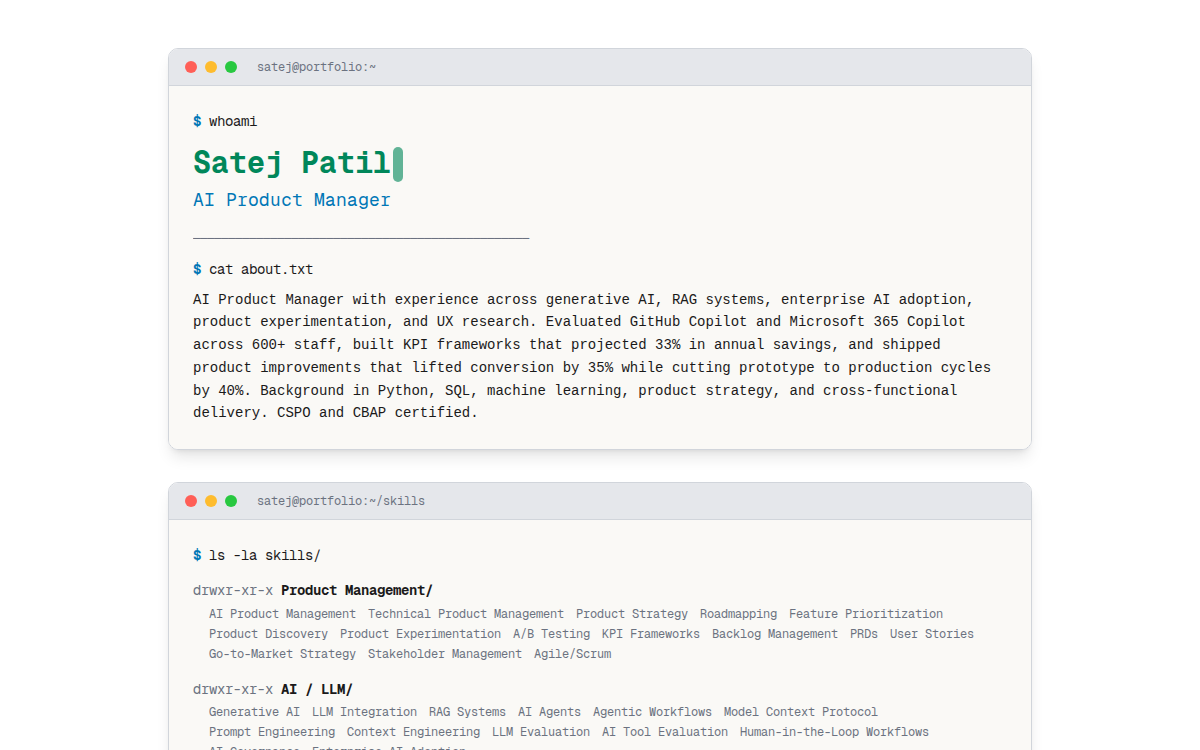Select the "satej@portfolio:~/skills" title bar text
The width and height of the screenshot is (1200, 750).
(x=341, y=501)
